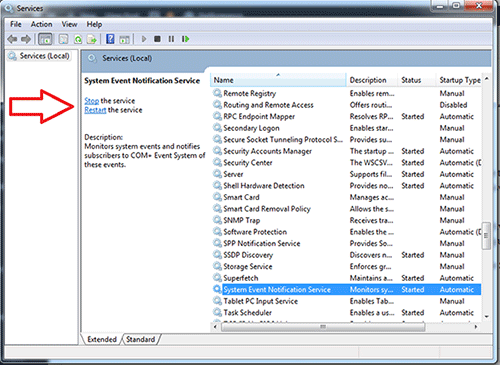Click the Restart the service link

95,110
